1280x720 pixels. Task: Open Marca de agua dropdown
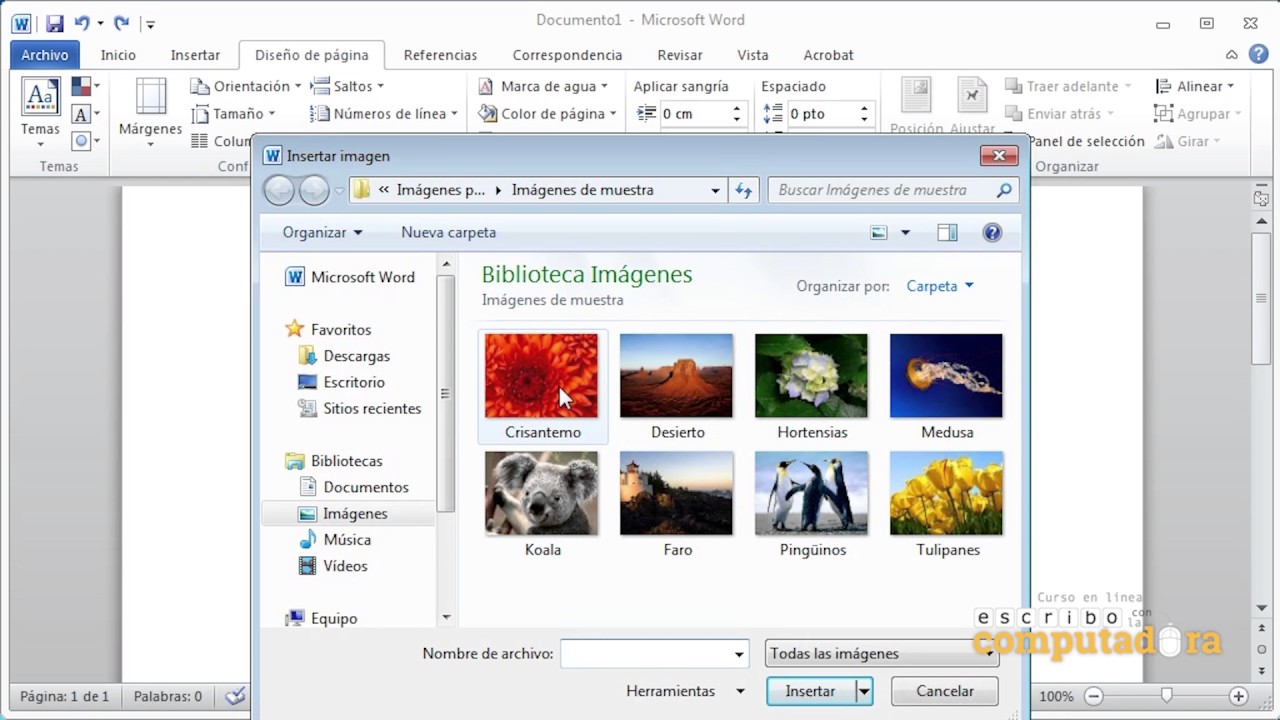[543, 87]
